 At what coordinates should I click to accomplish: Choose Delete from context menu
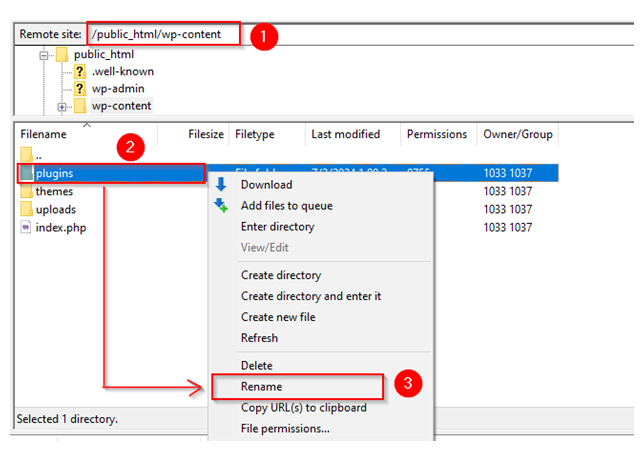coord(321,366)
